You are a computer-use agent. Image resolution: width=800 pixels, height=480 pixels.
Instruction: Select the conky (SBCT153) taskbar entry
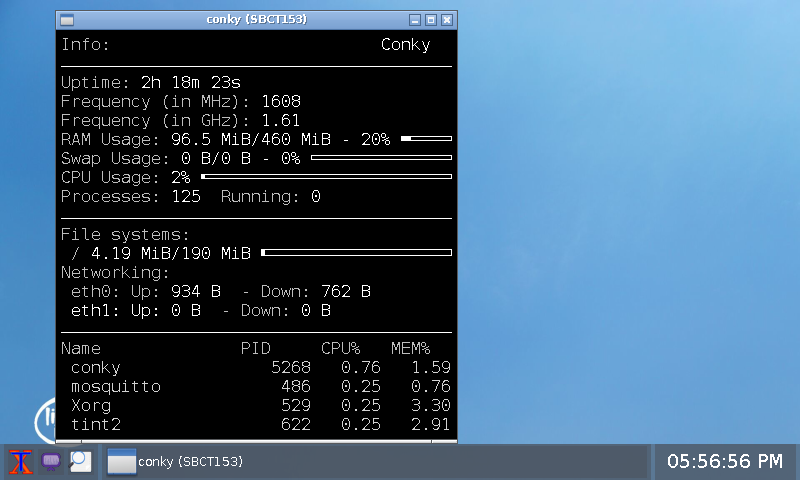tap(176, 462)
